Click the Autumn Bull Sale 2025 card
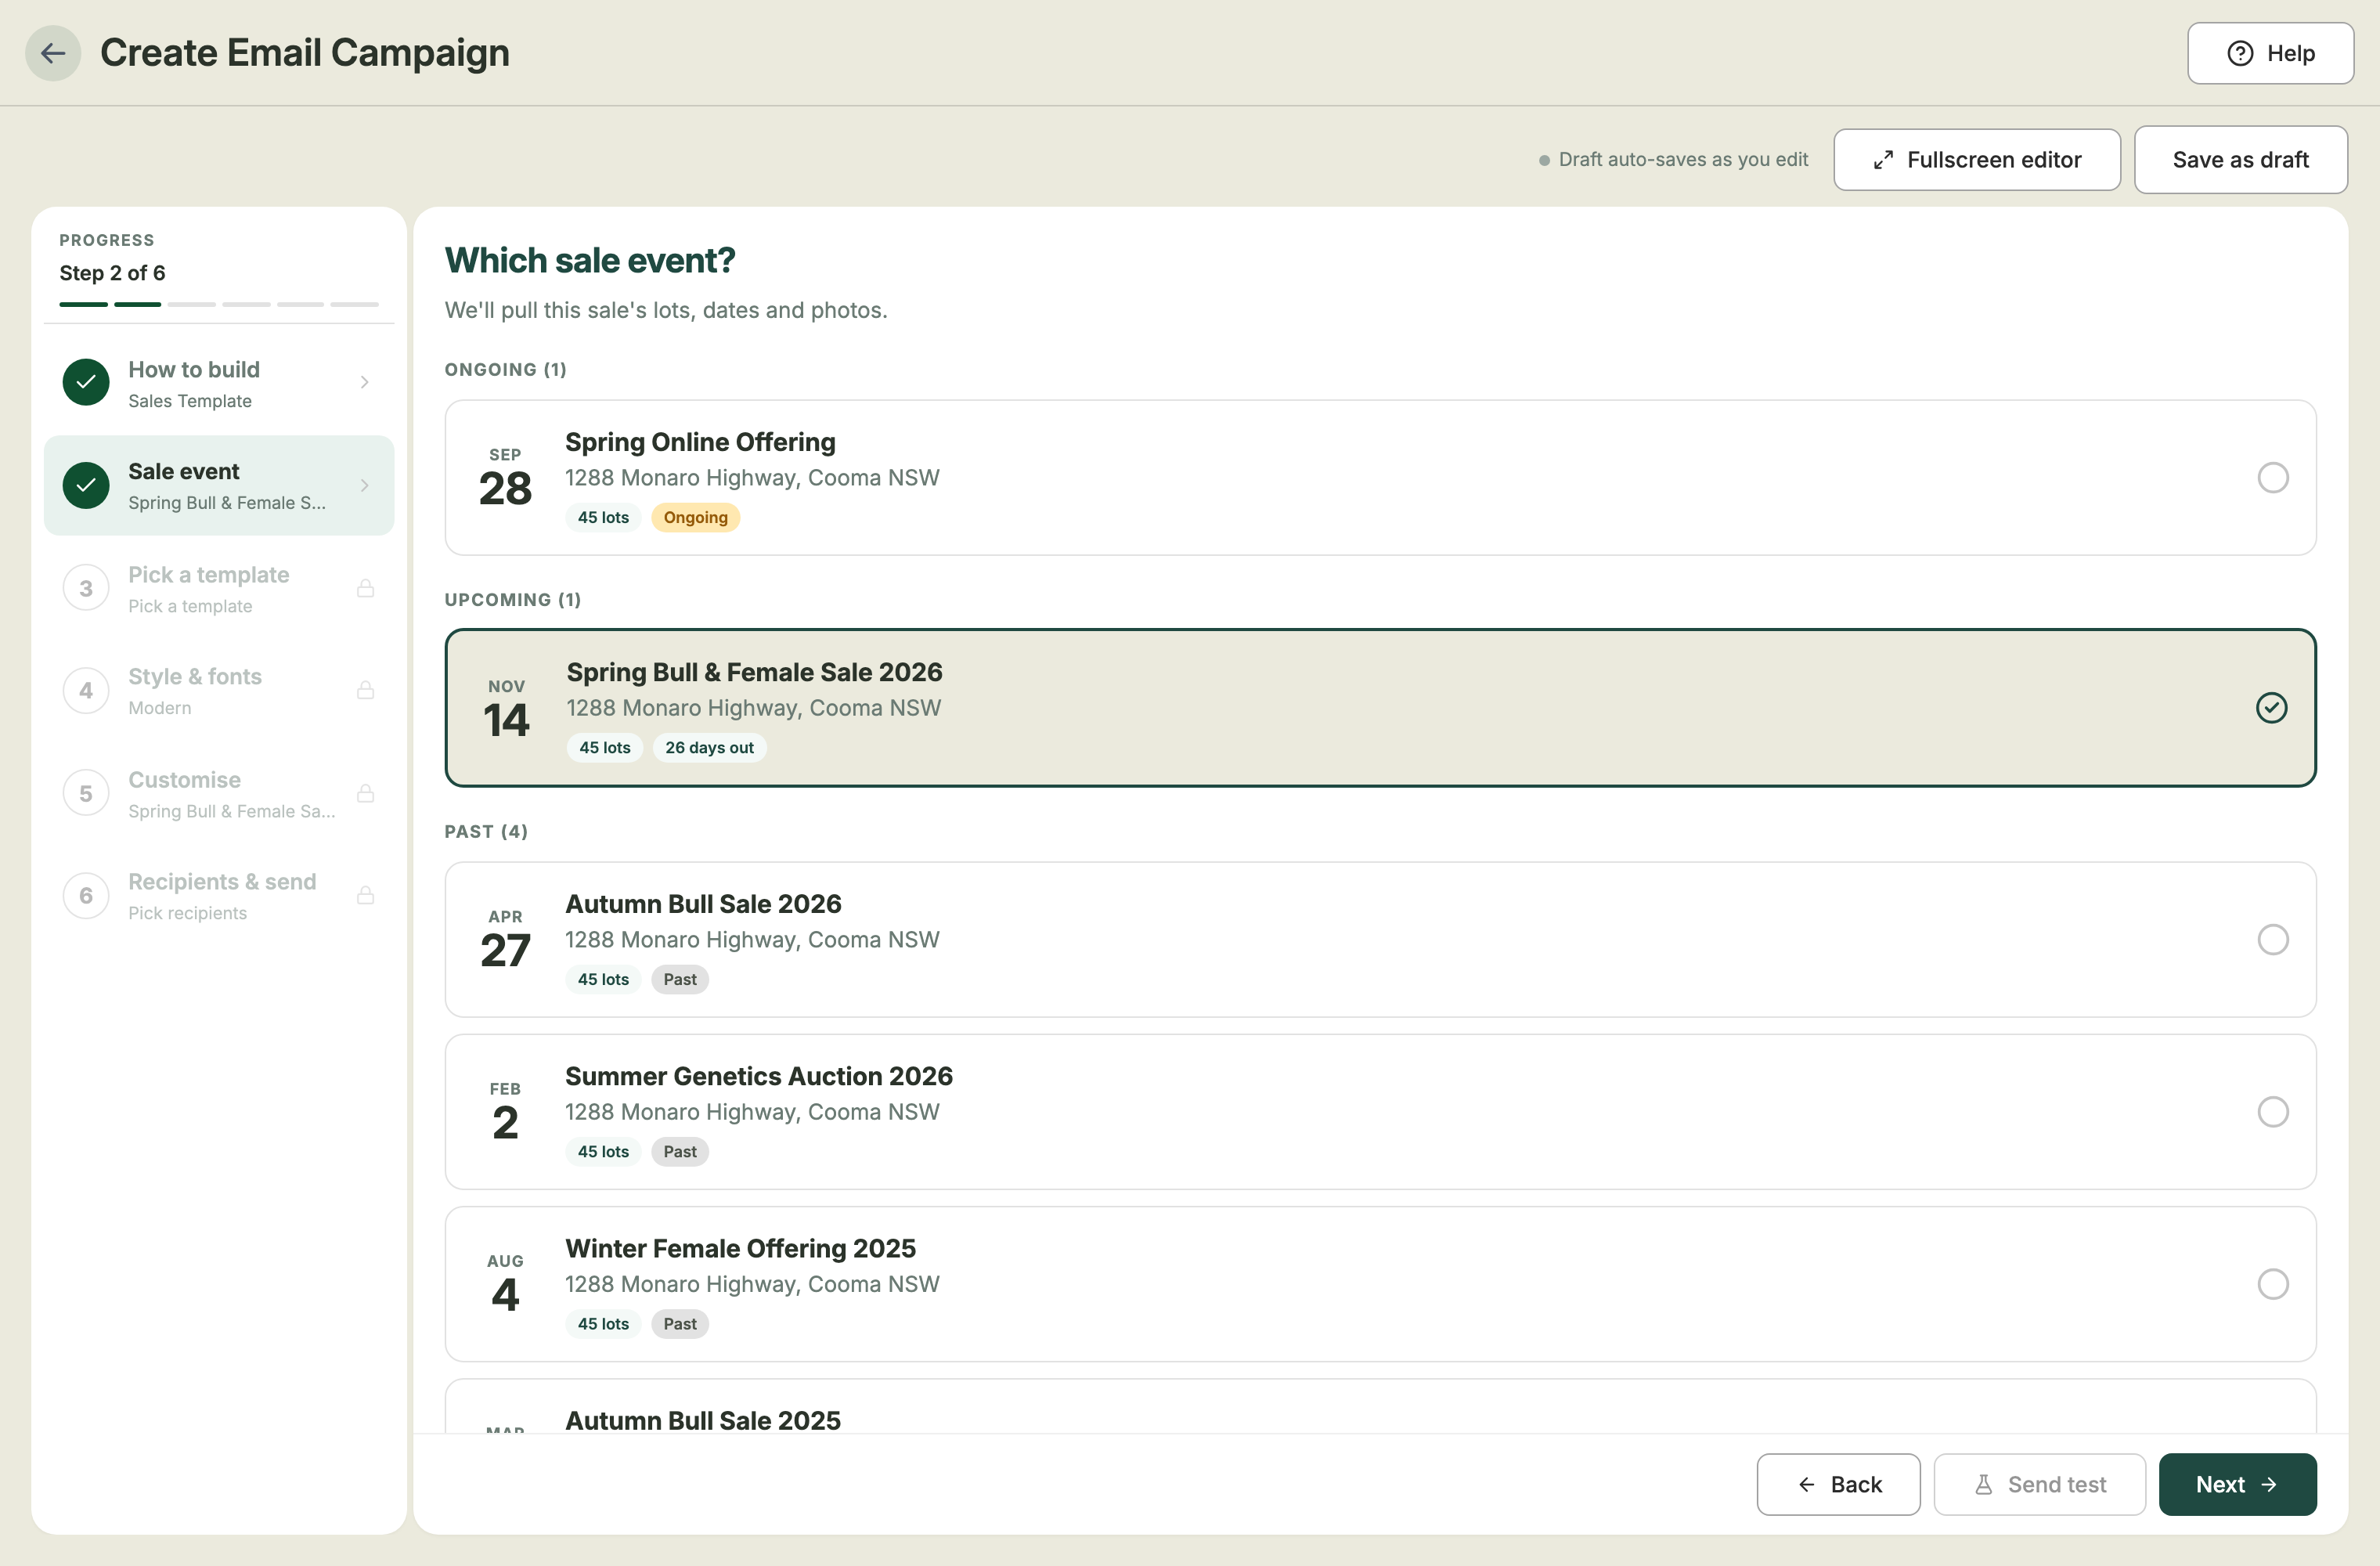 click(x=1380, y=1407)
